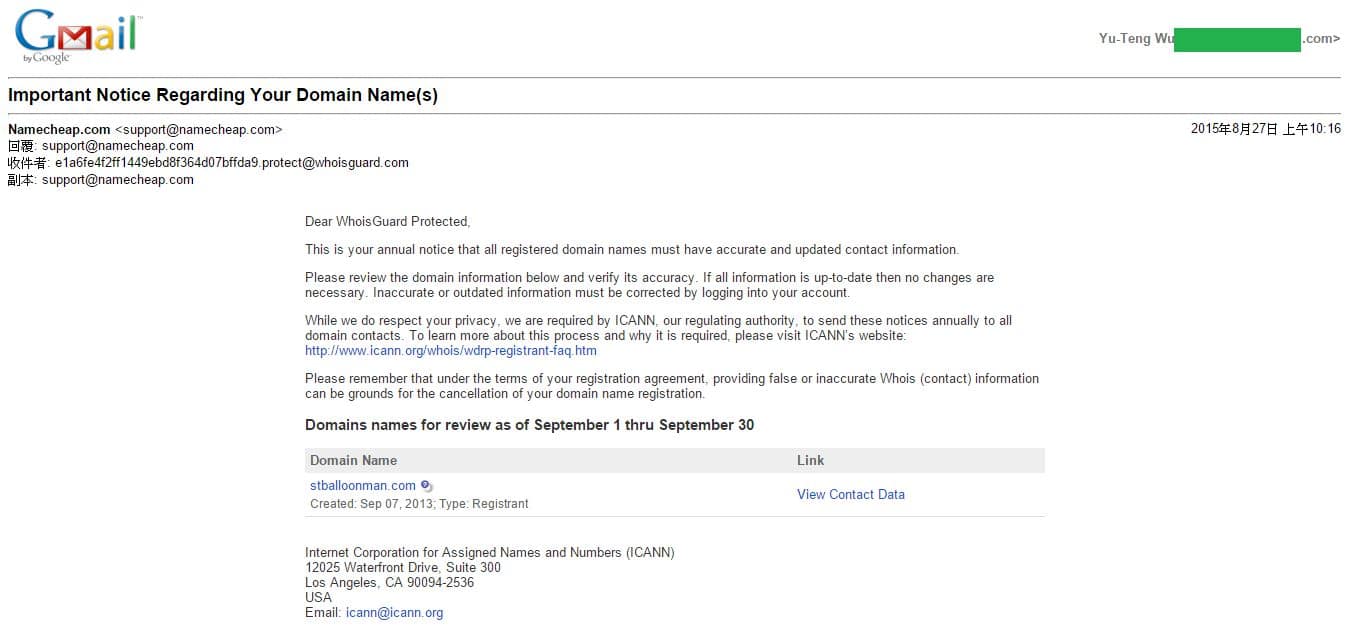1349x626 pixels.
Task: Click the Link column header
Action: [x=810, y=460]
